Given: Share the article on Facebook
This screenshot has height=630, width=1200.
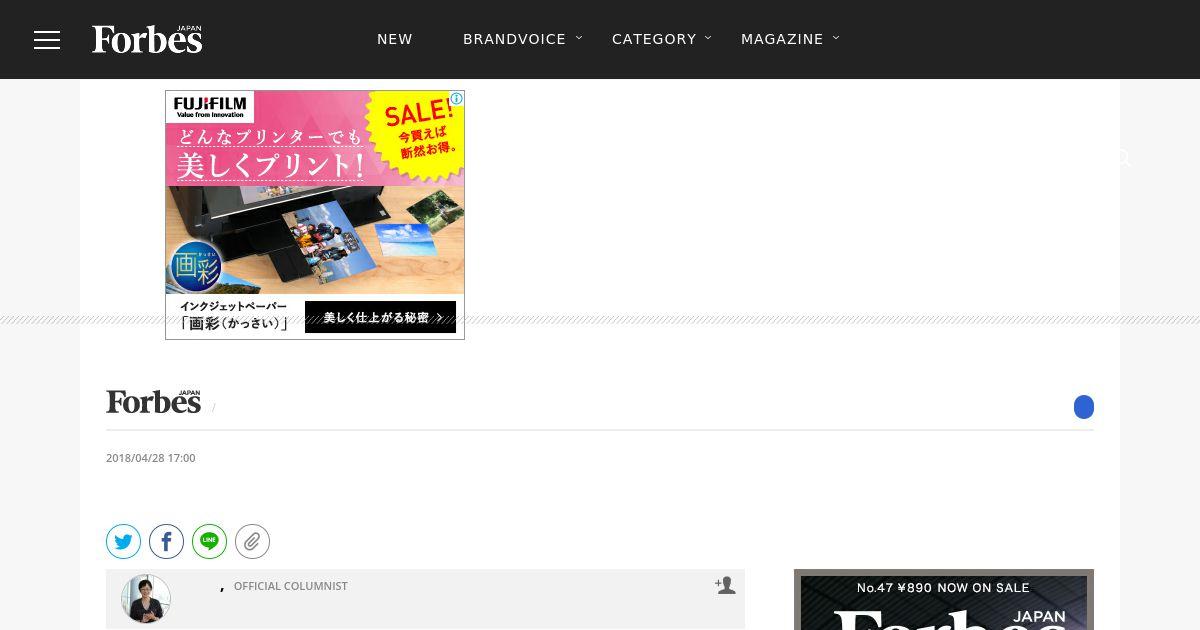Looking at the screenshot, I should tap(166, 542).
